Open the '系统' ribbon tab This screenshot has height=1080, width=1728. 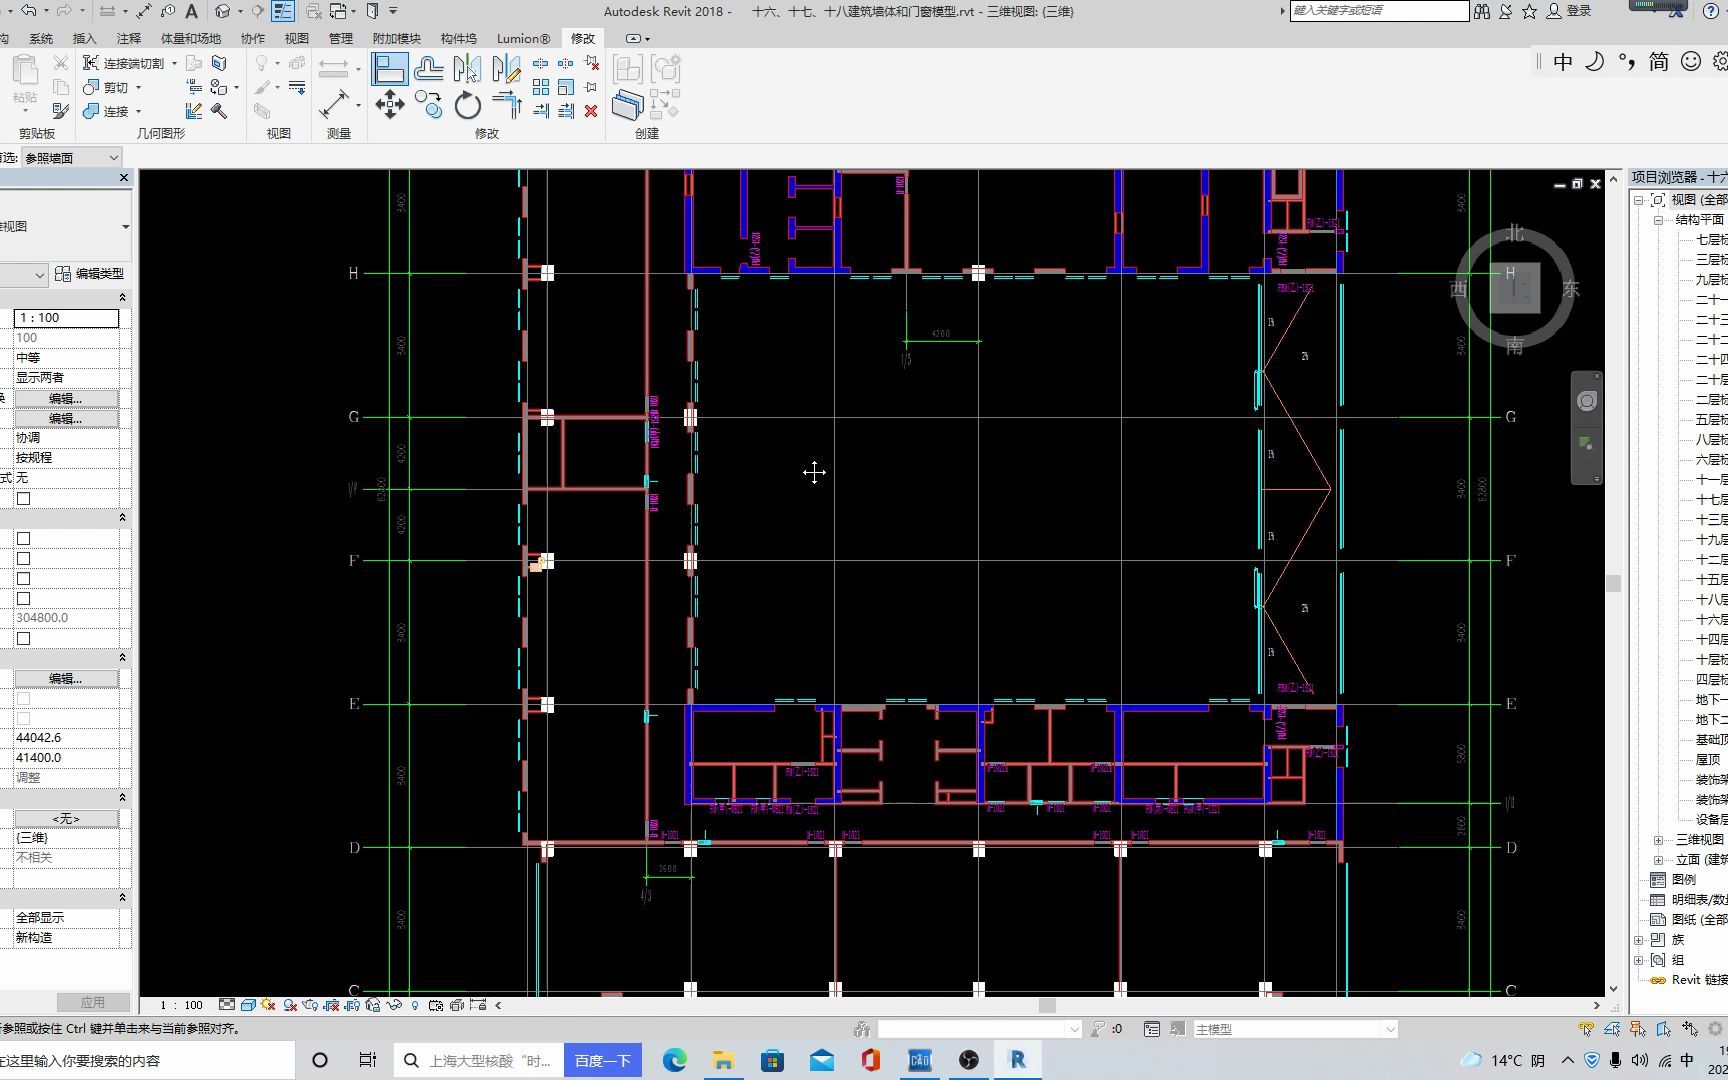click(x=41, y=38)
